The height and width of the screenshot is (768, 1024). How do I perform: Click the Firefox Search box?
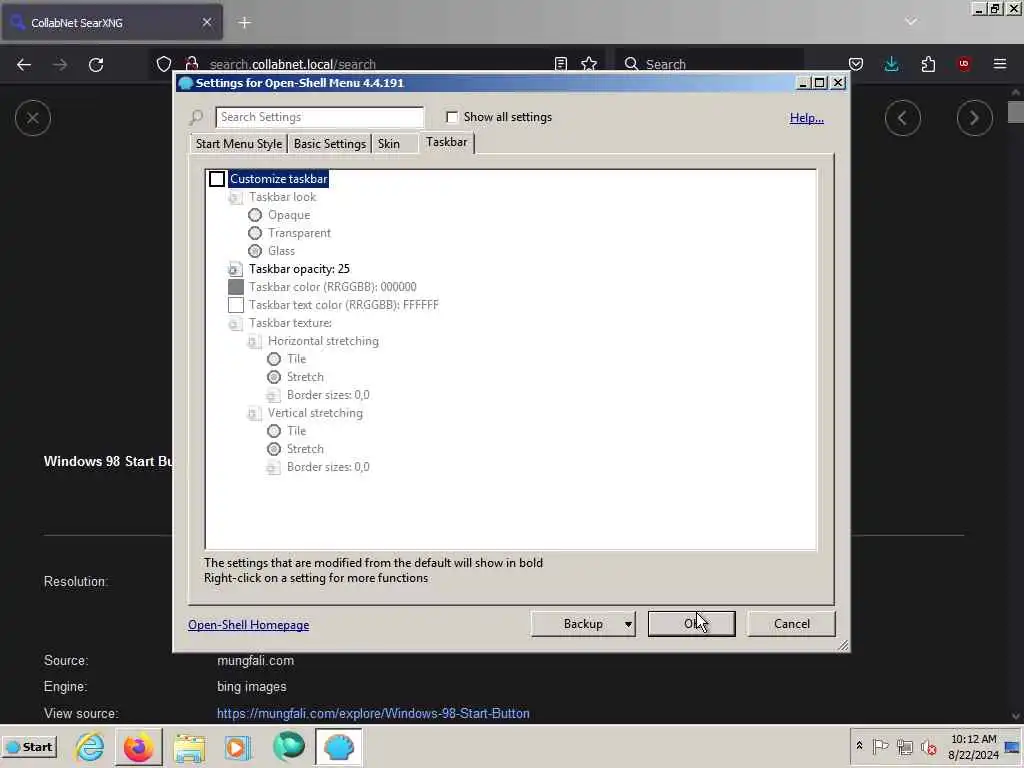(709, 64)
